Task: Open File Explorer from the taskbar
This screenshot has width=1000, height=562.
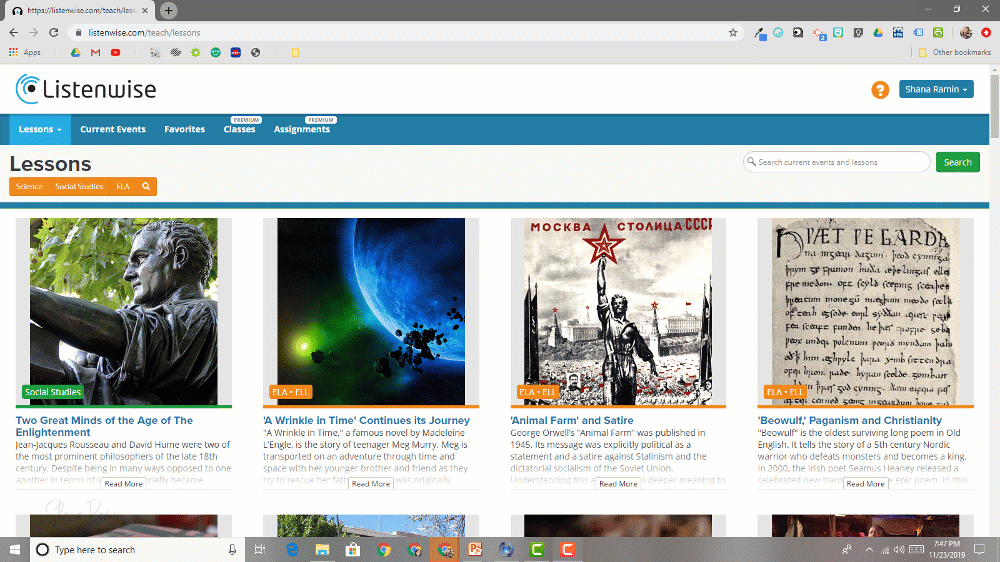Action: point(322,549)
